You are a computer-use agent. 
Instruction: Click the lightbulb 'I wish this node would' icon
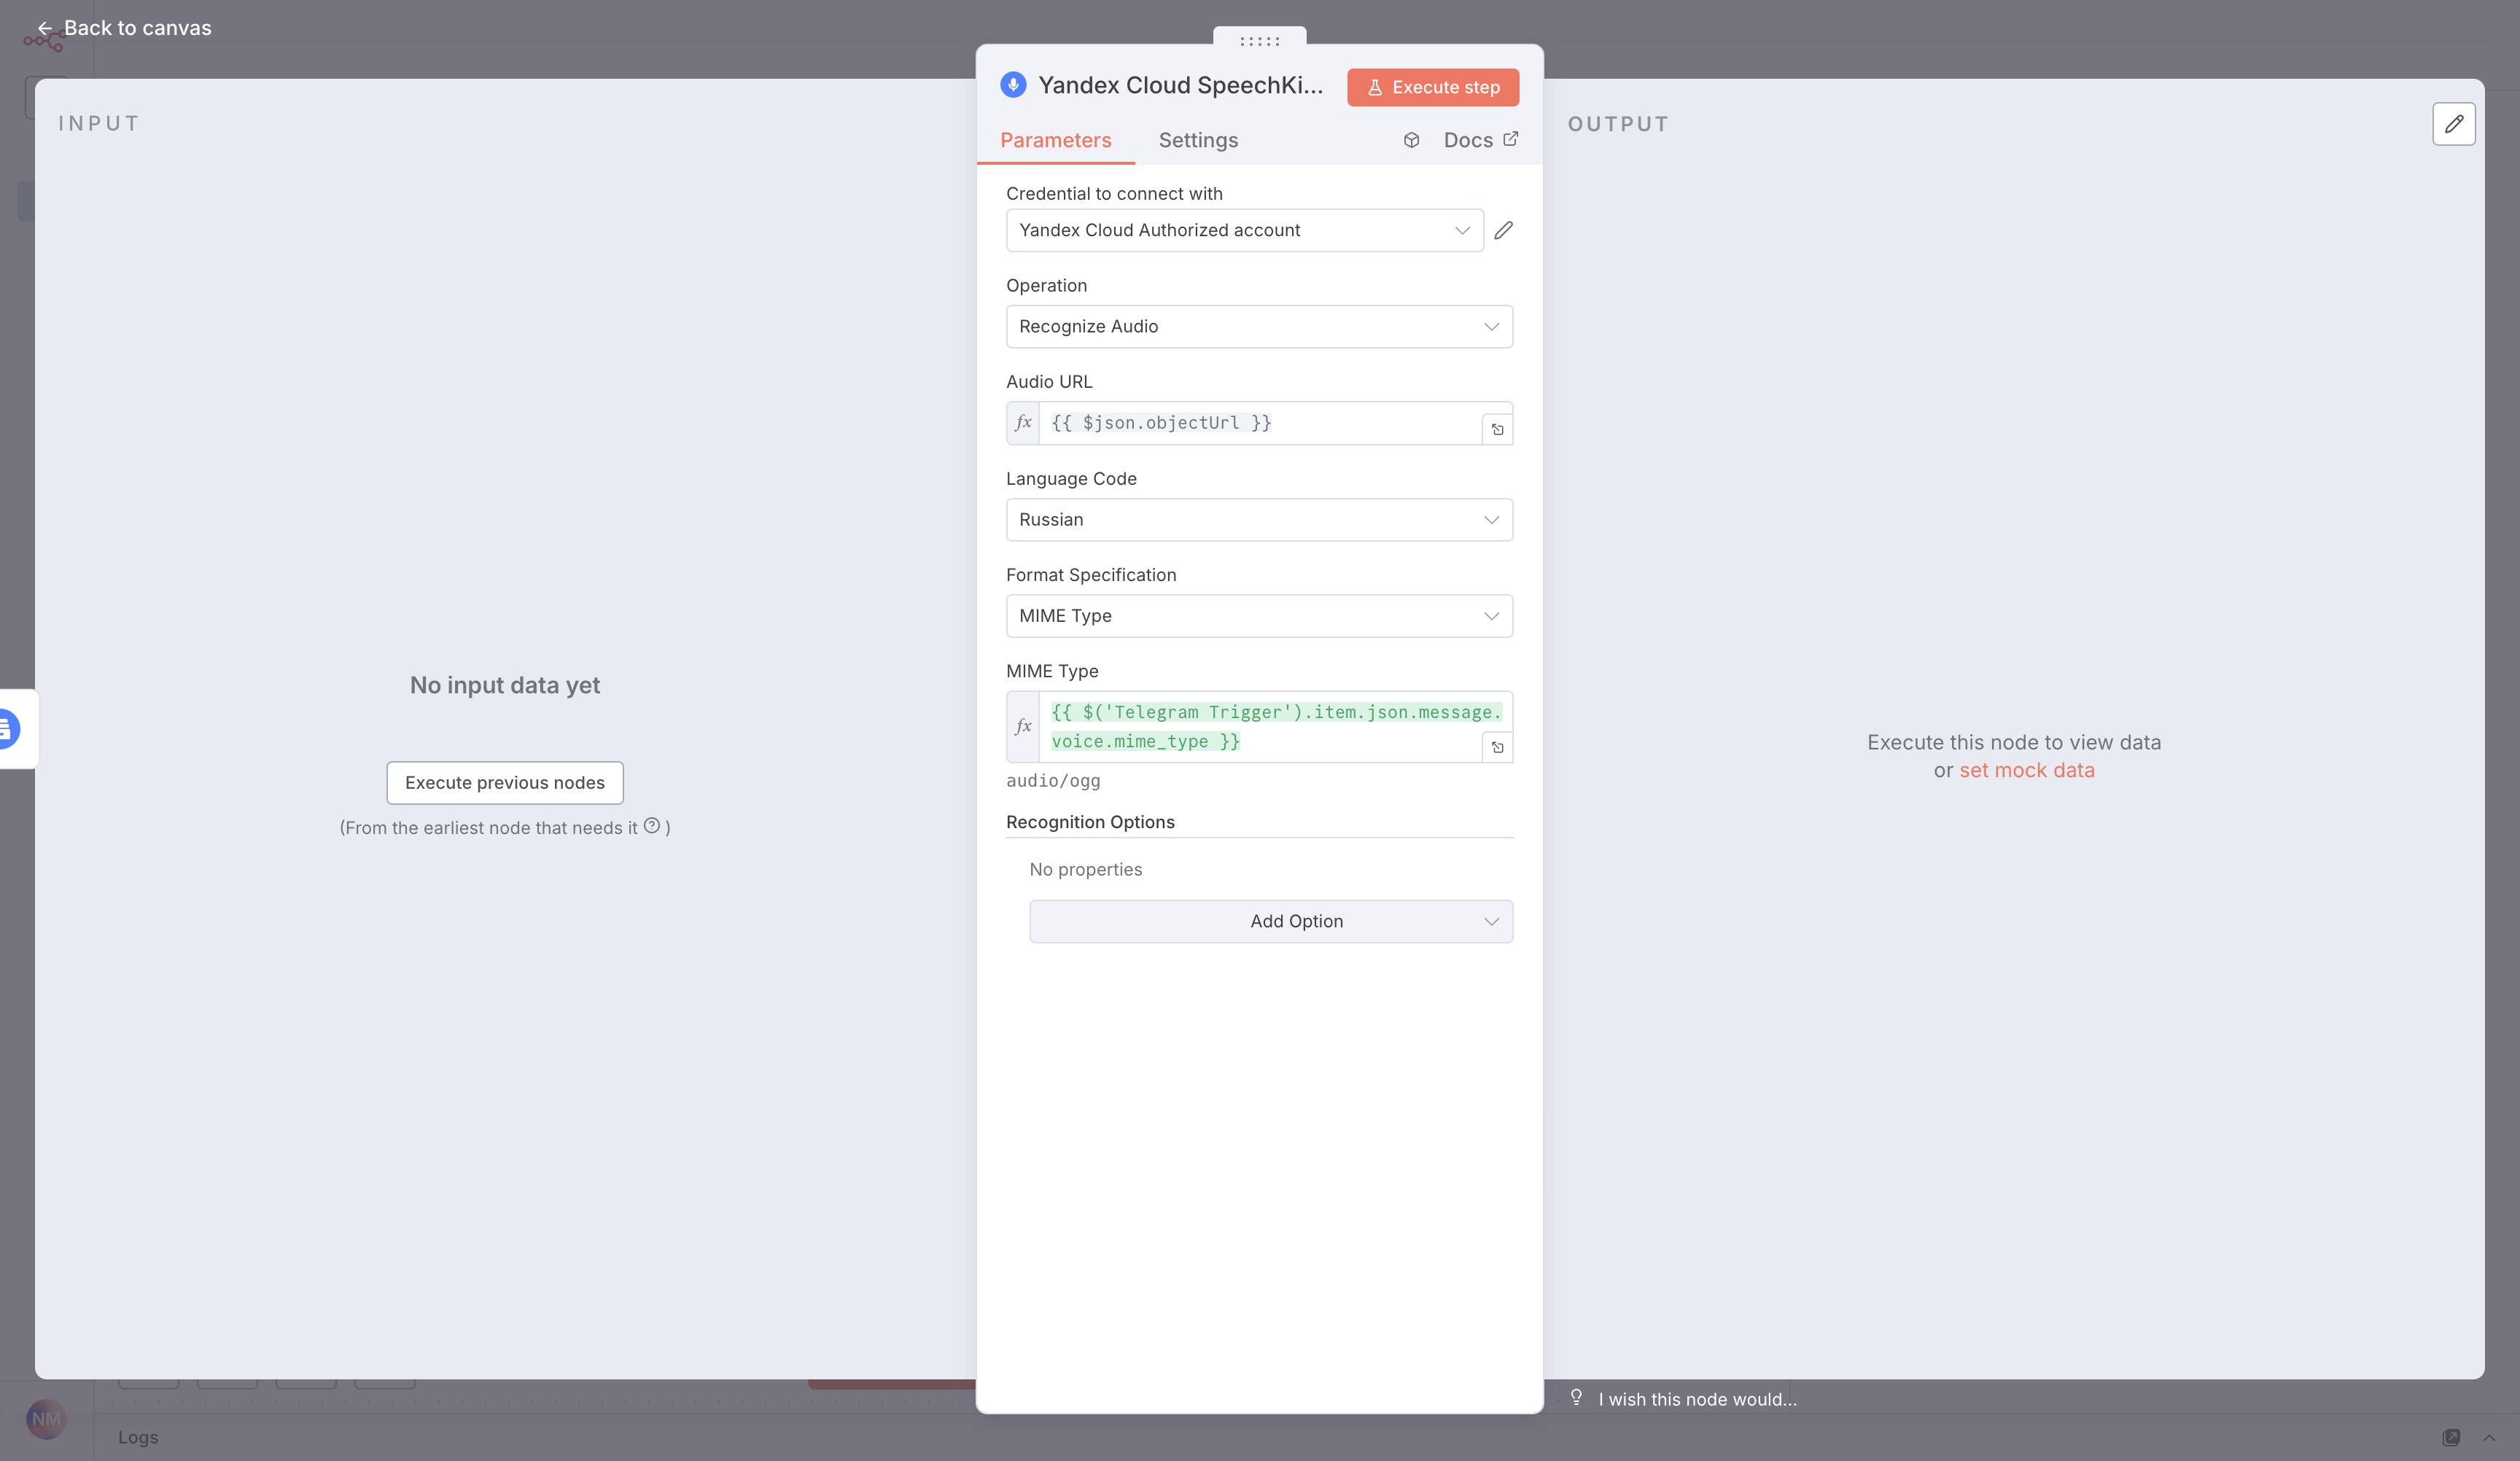(x=1576, y=1397)
